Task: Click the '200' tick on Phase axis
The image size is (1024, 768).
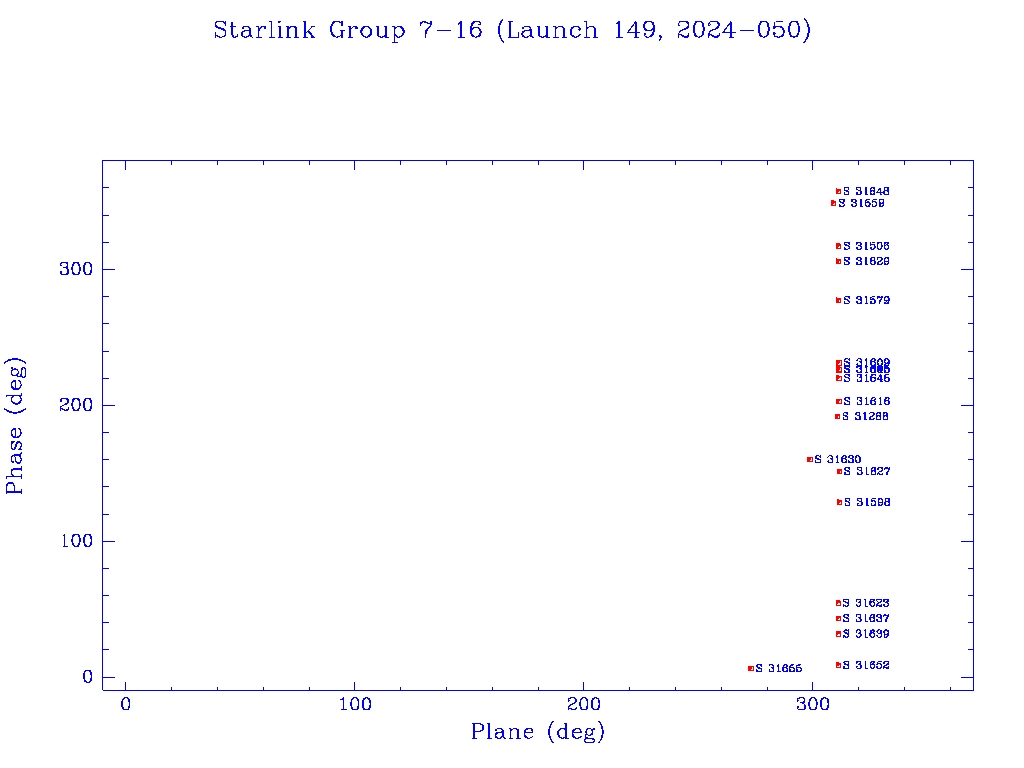Action: 76,405
